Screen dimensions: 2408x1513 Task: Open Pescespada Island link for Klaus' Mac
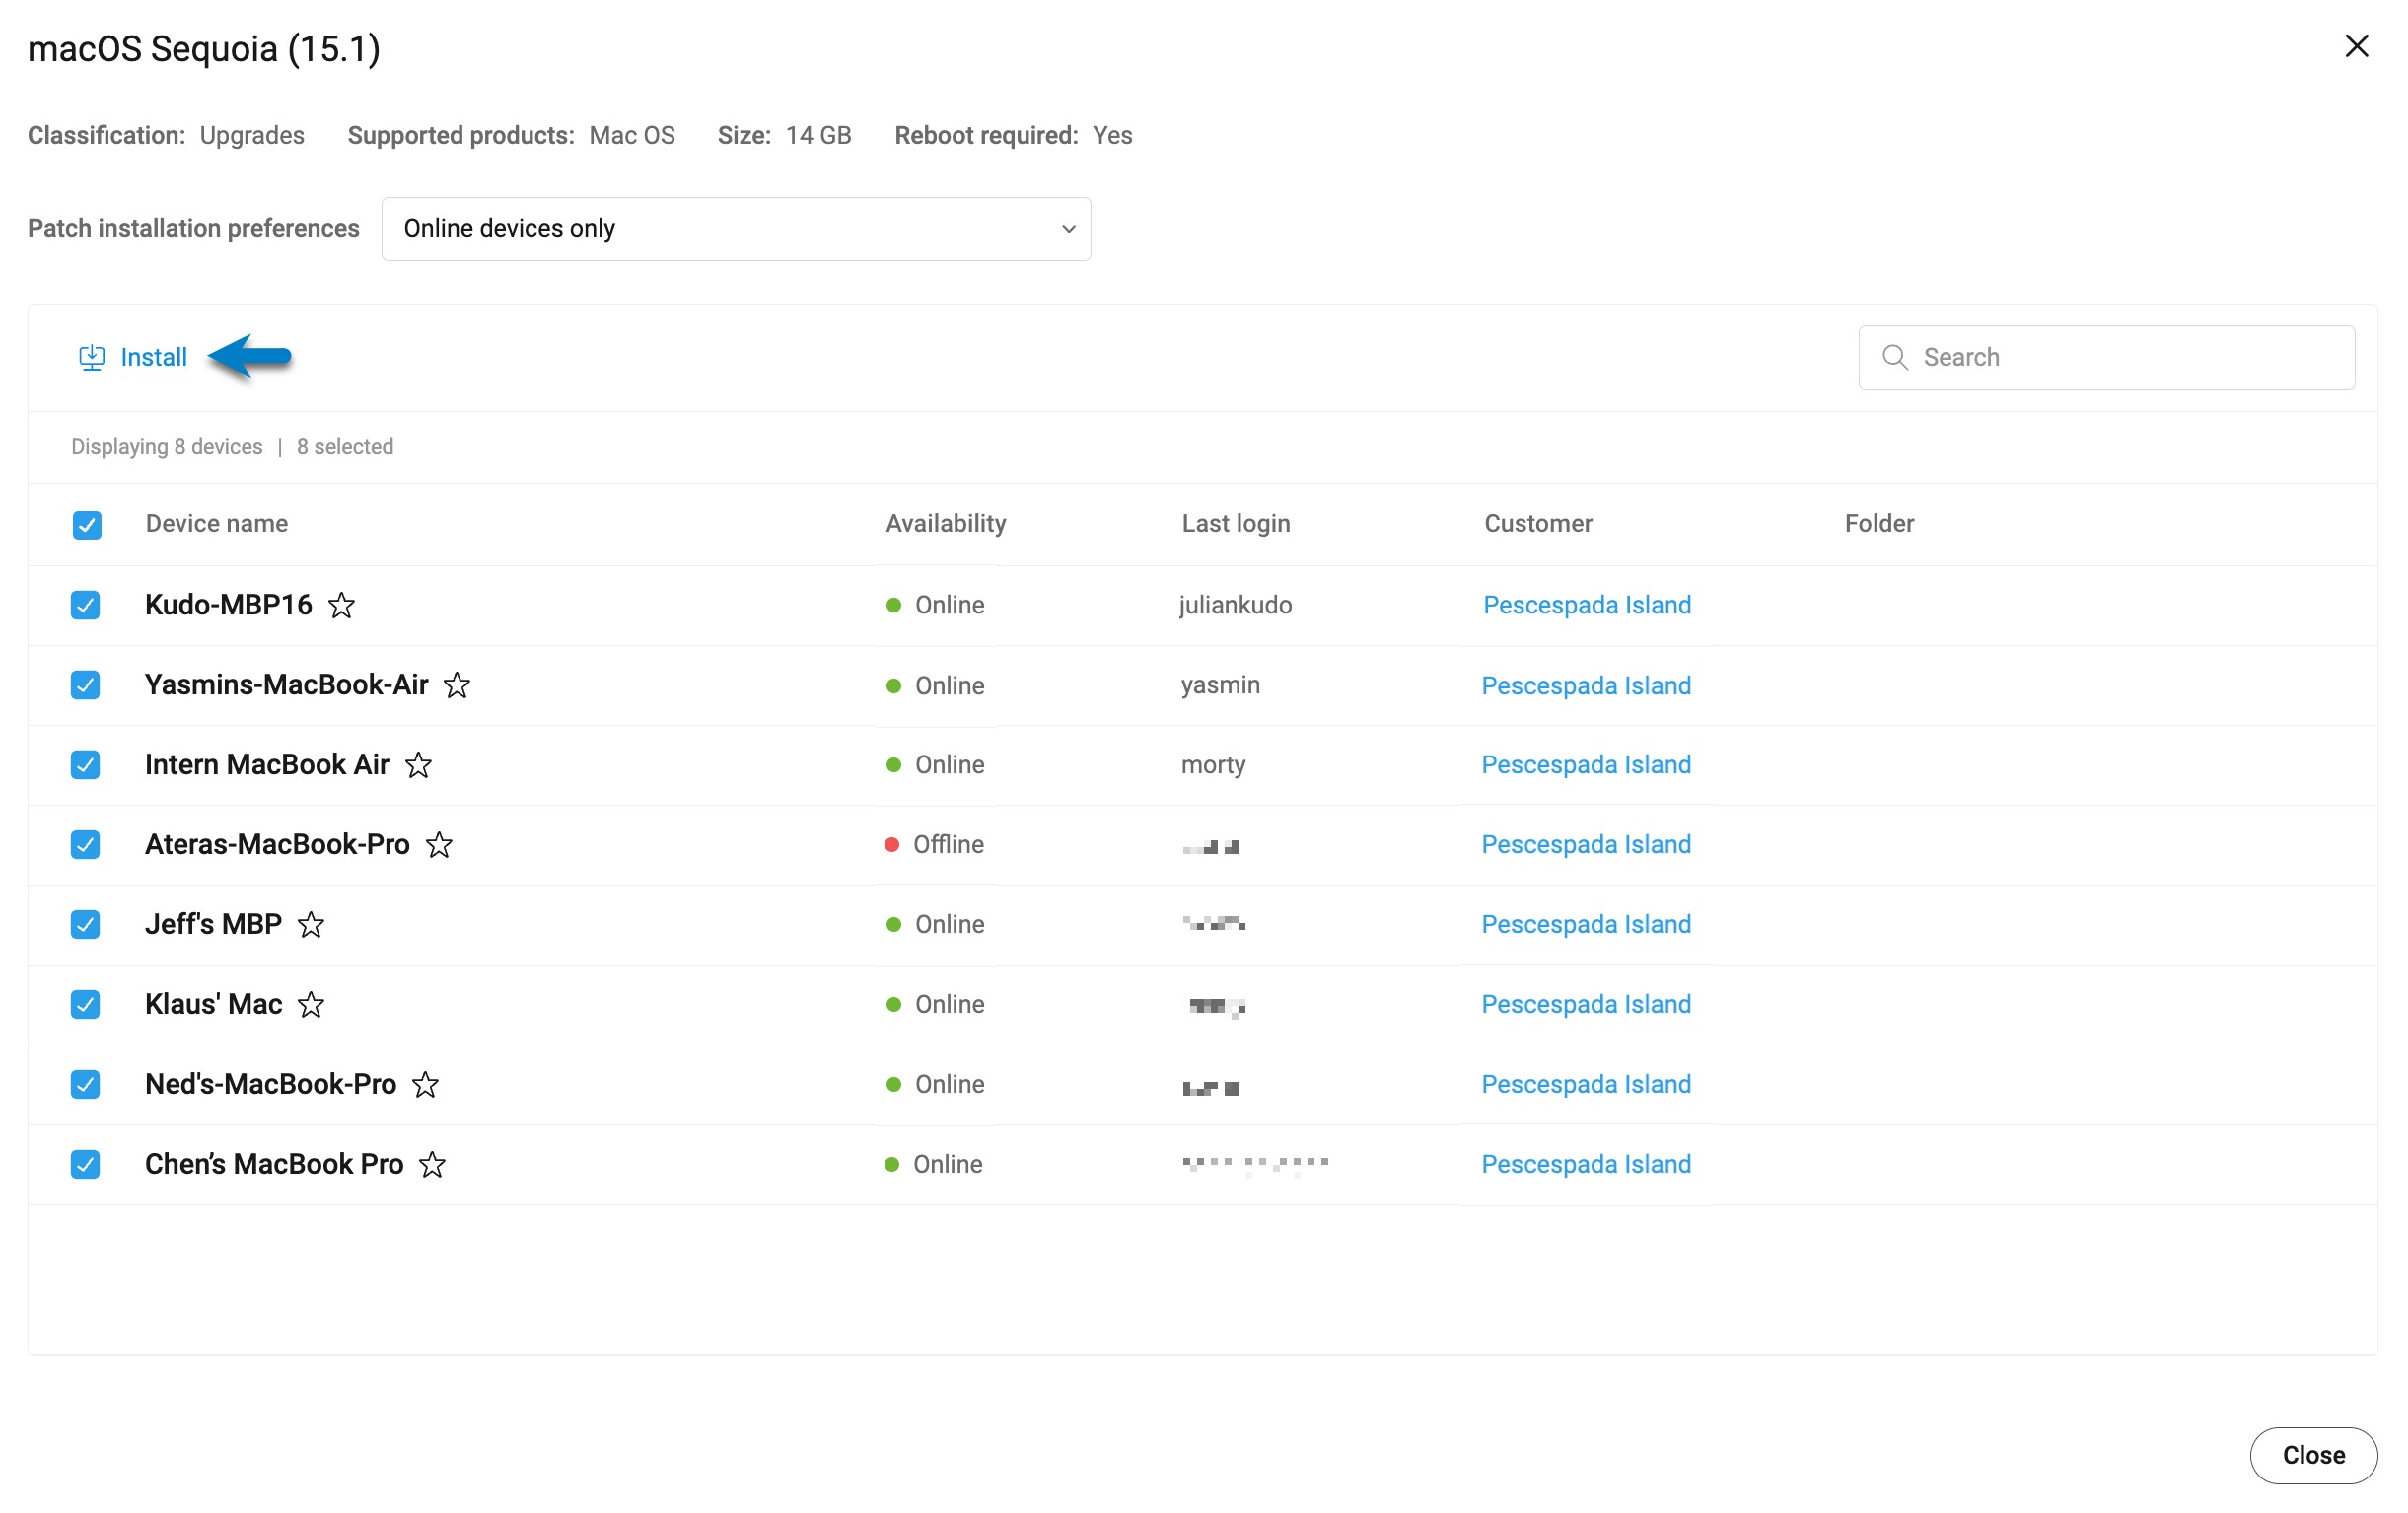tap(1586, 1005)
